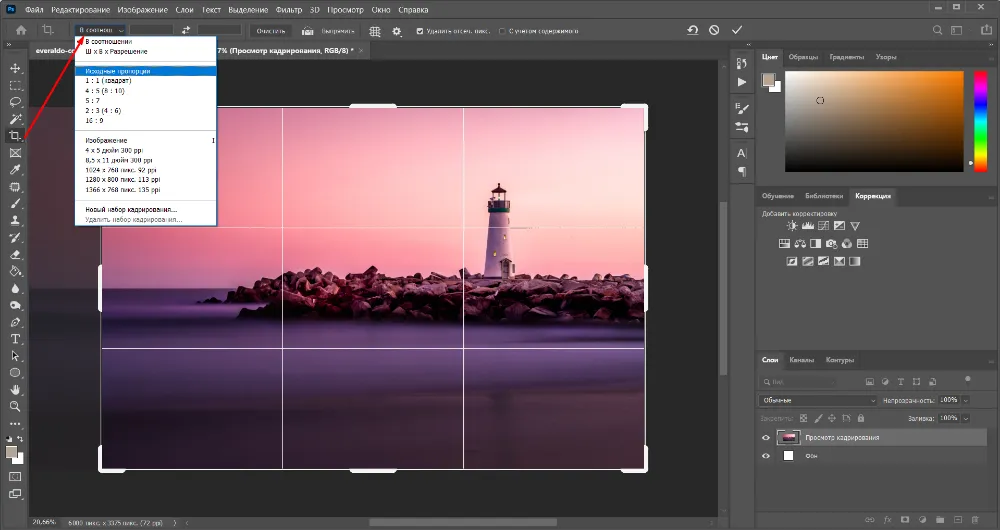Pick the Eyedropper tool
This screenshot has height=530, width=1000.
click(x=15, y=170)
